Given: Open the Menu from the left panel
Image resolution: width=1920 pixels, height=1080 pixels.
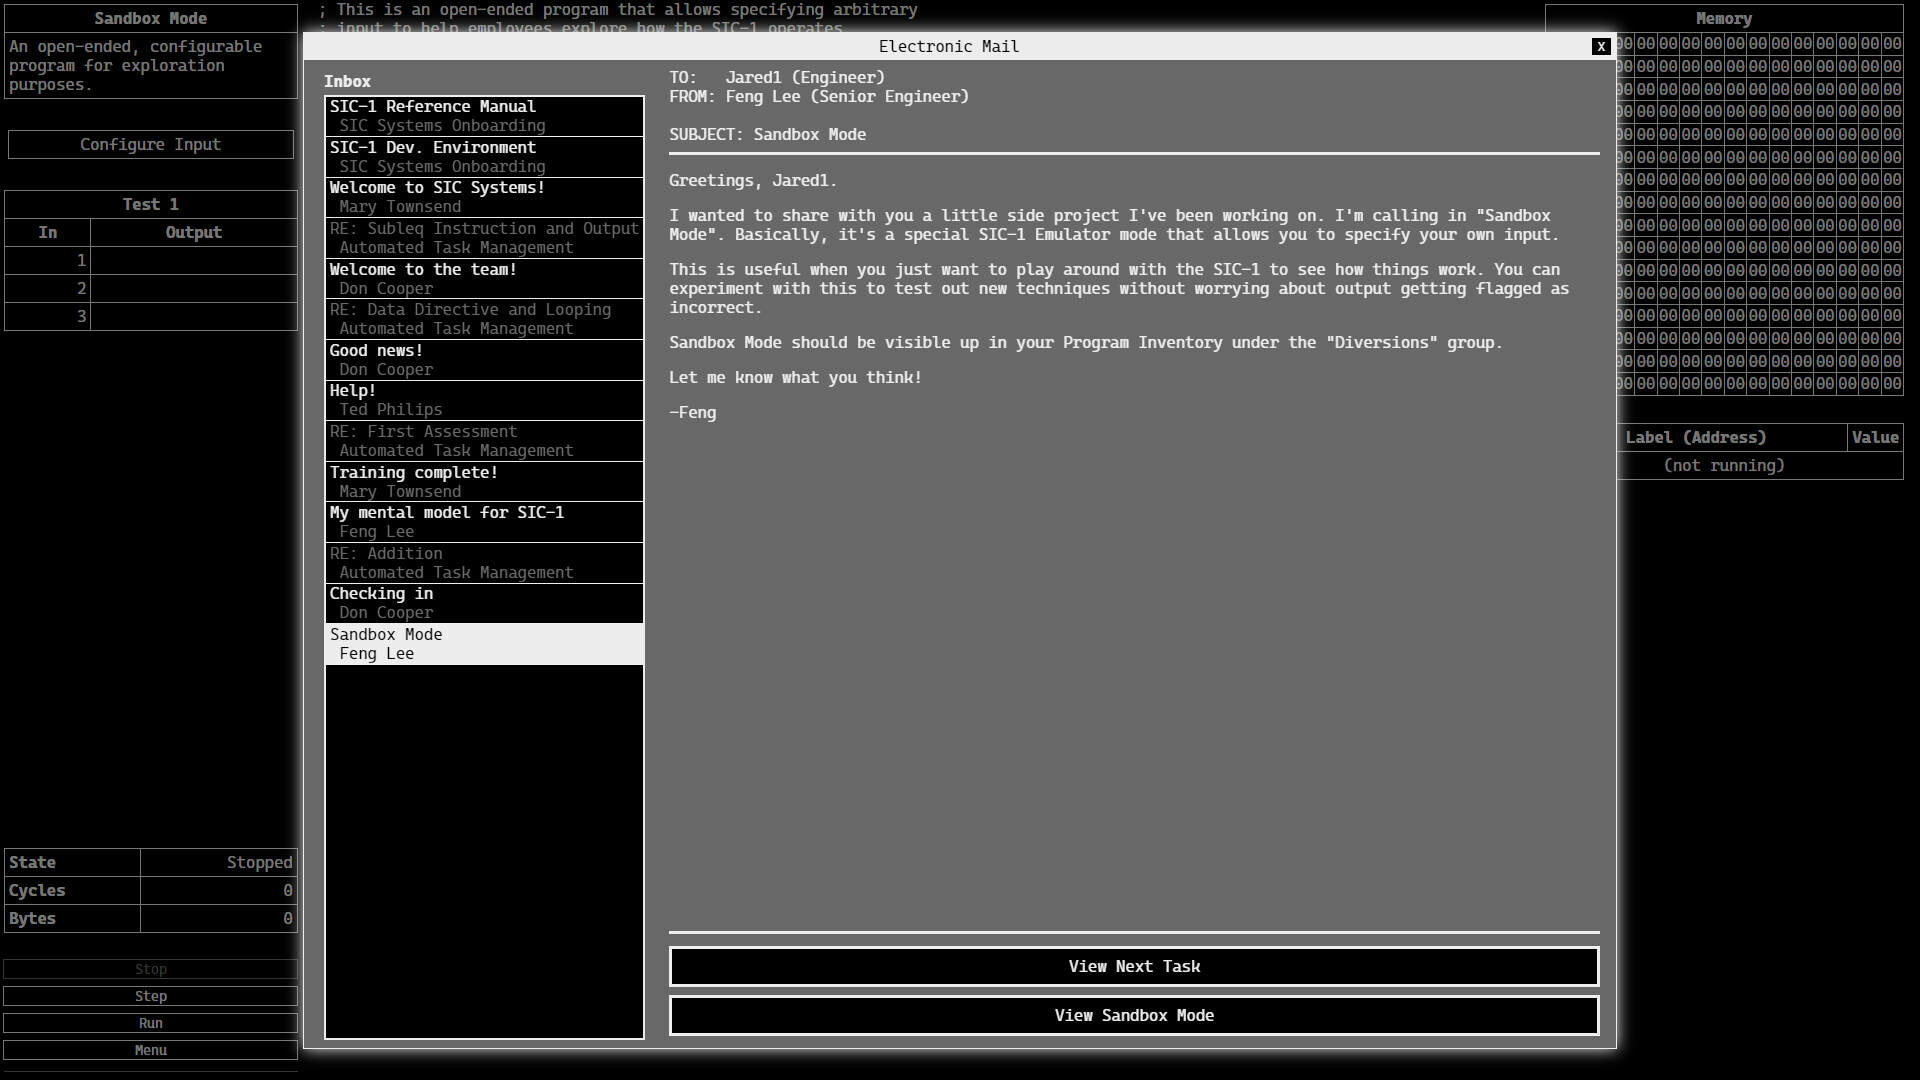Looking at the screenshot, I should (150, 1050).
